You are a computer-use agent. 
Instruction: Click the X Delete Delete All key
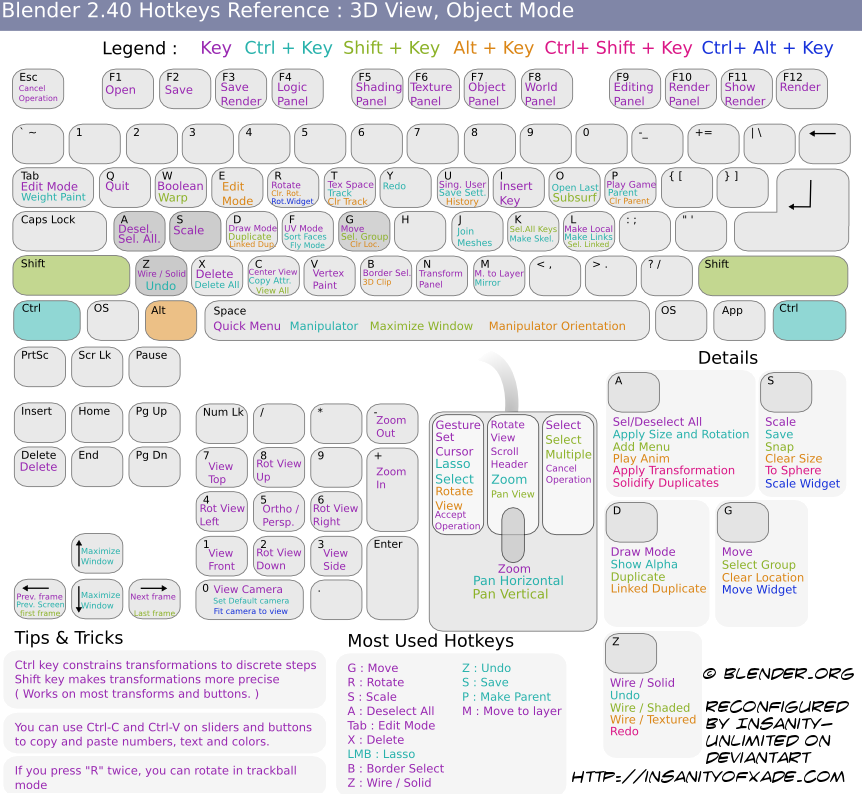tap(217, 275)
